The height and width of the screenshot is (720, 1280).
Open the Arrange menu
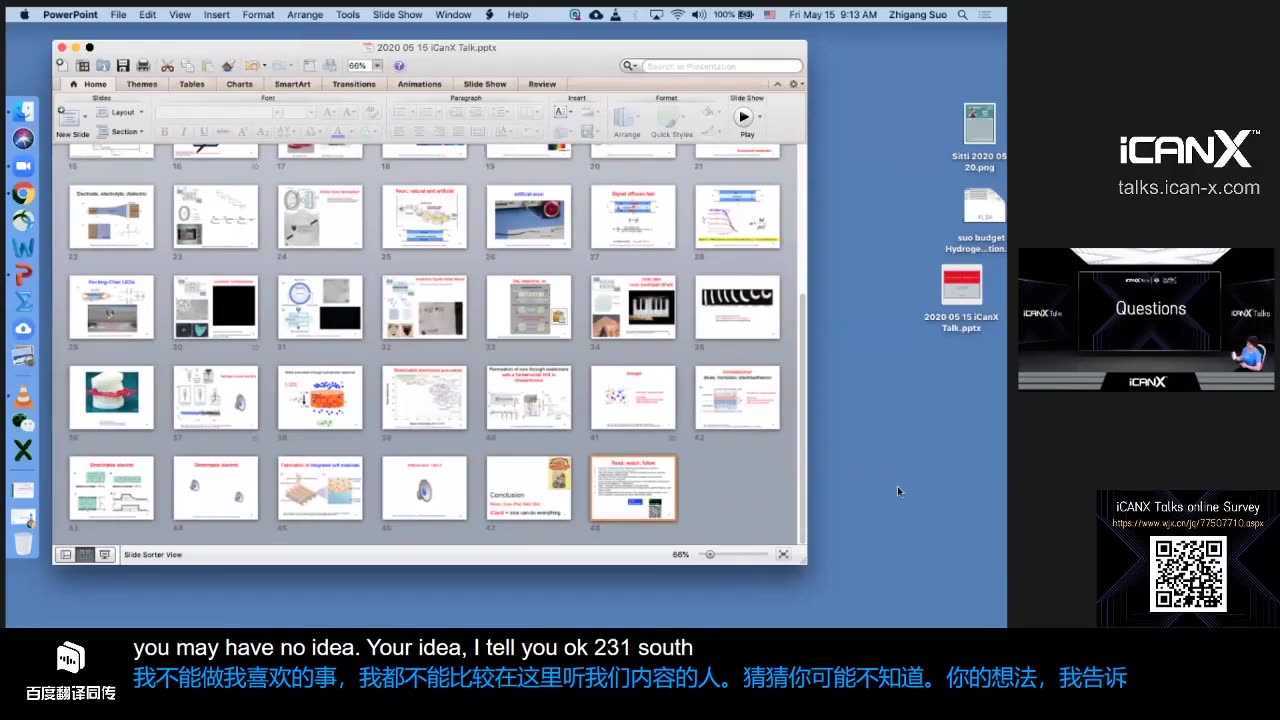(305, 15)
